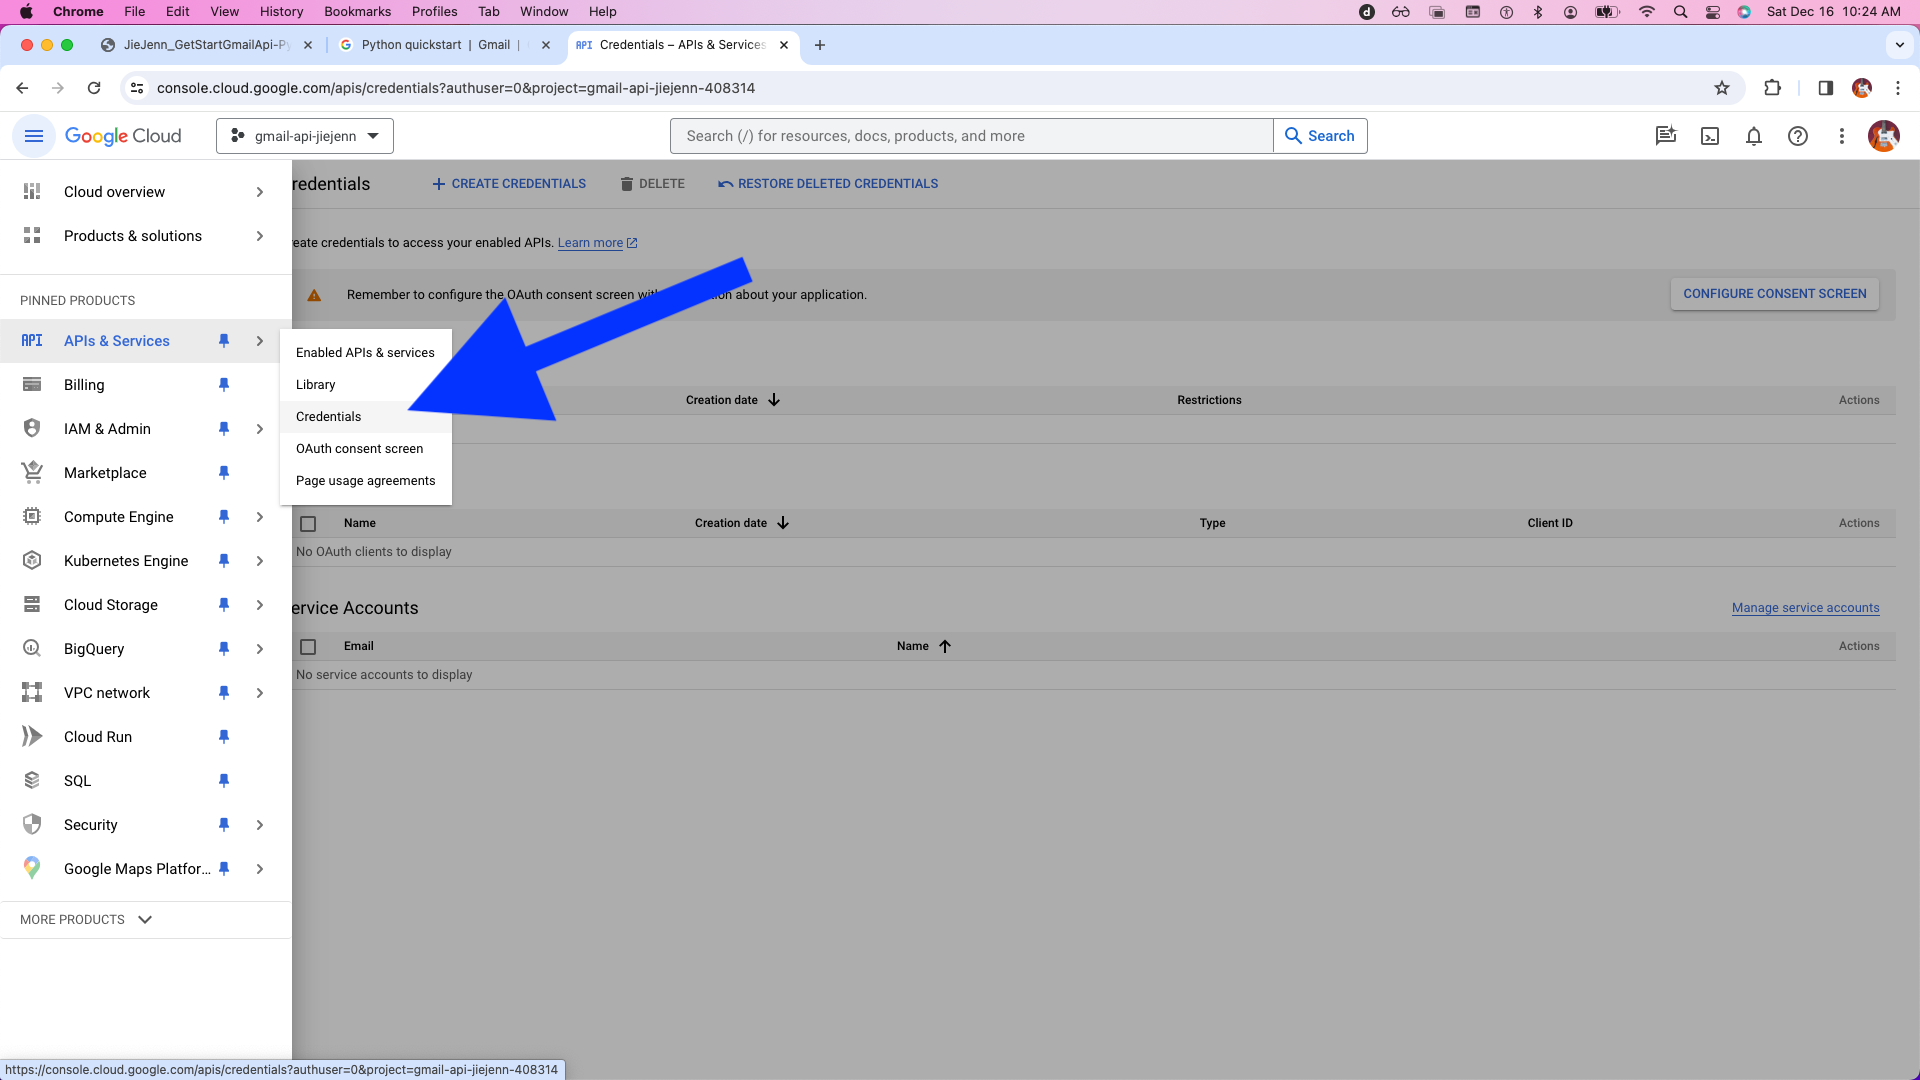This screenshot has width=1920, height=1080.
Task: Open macOS Spotlight search icon
Action: (1680, 12)
